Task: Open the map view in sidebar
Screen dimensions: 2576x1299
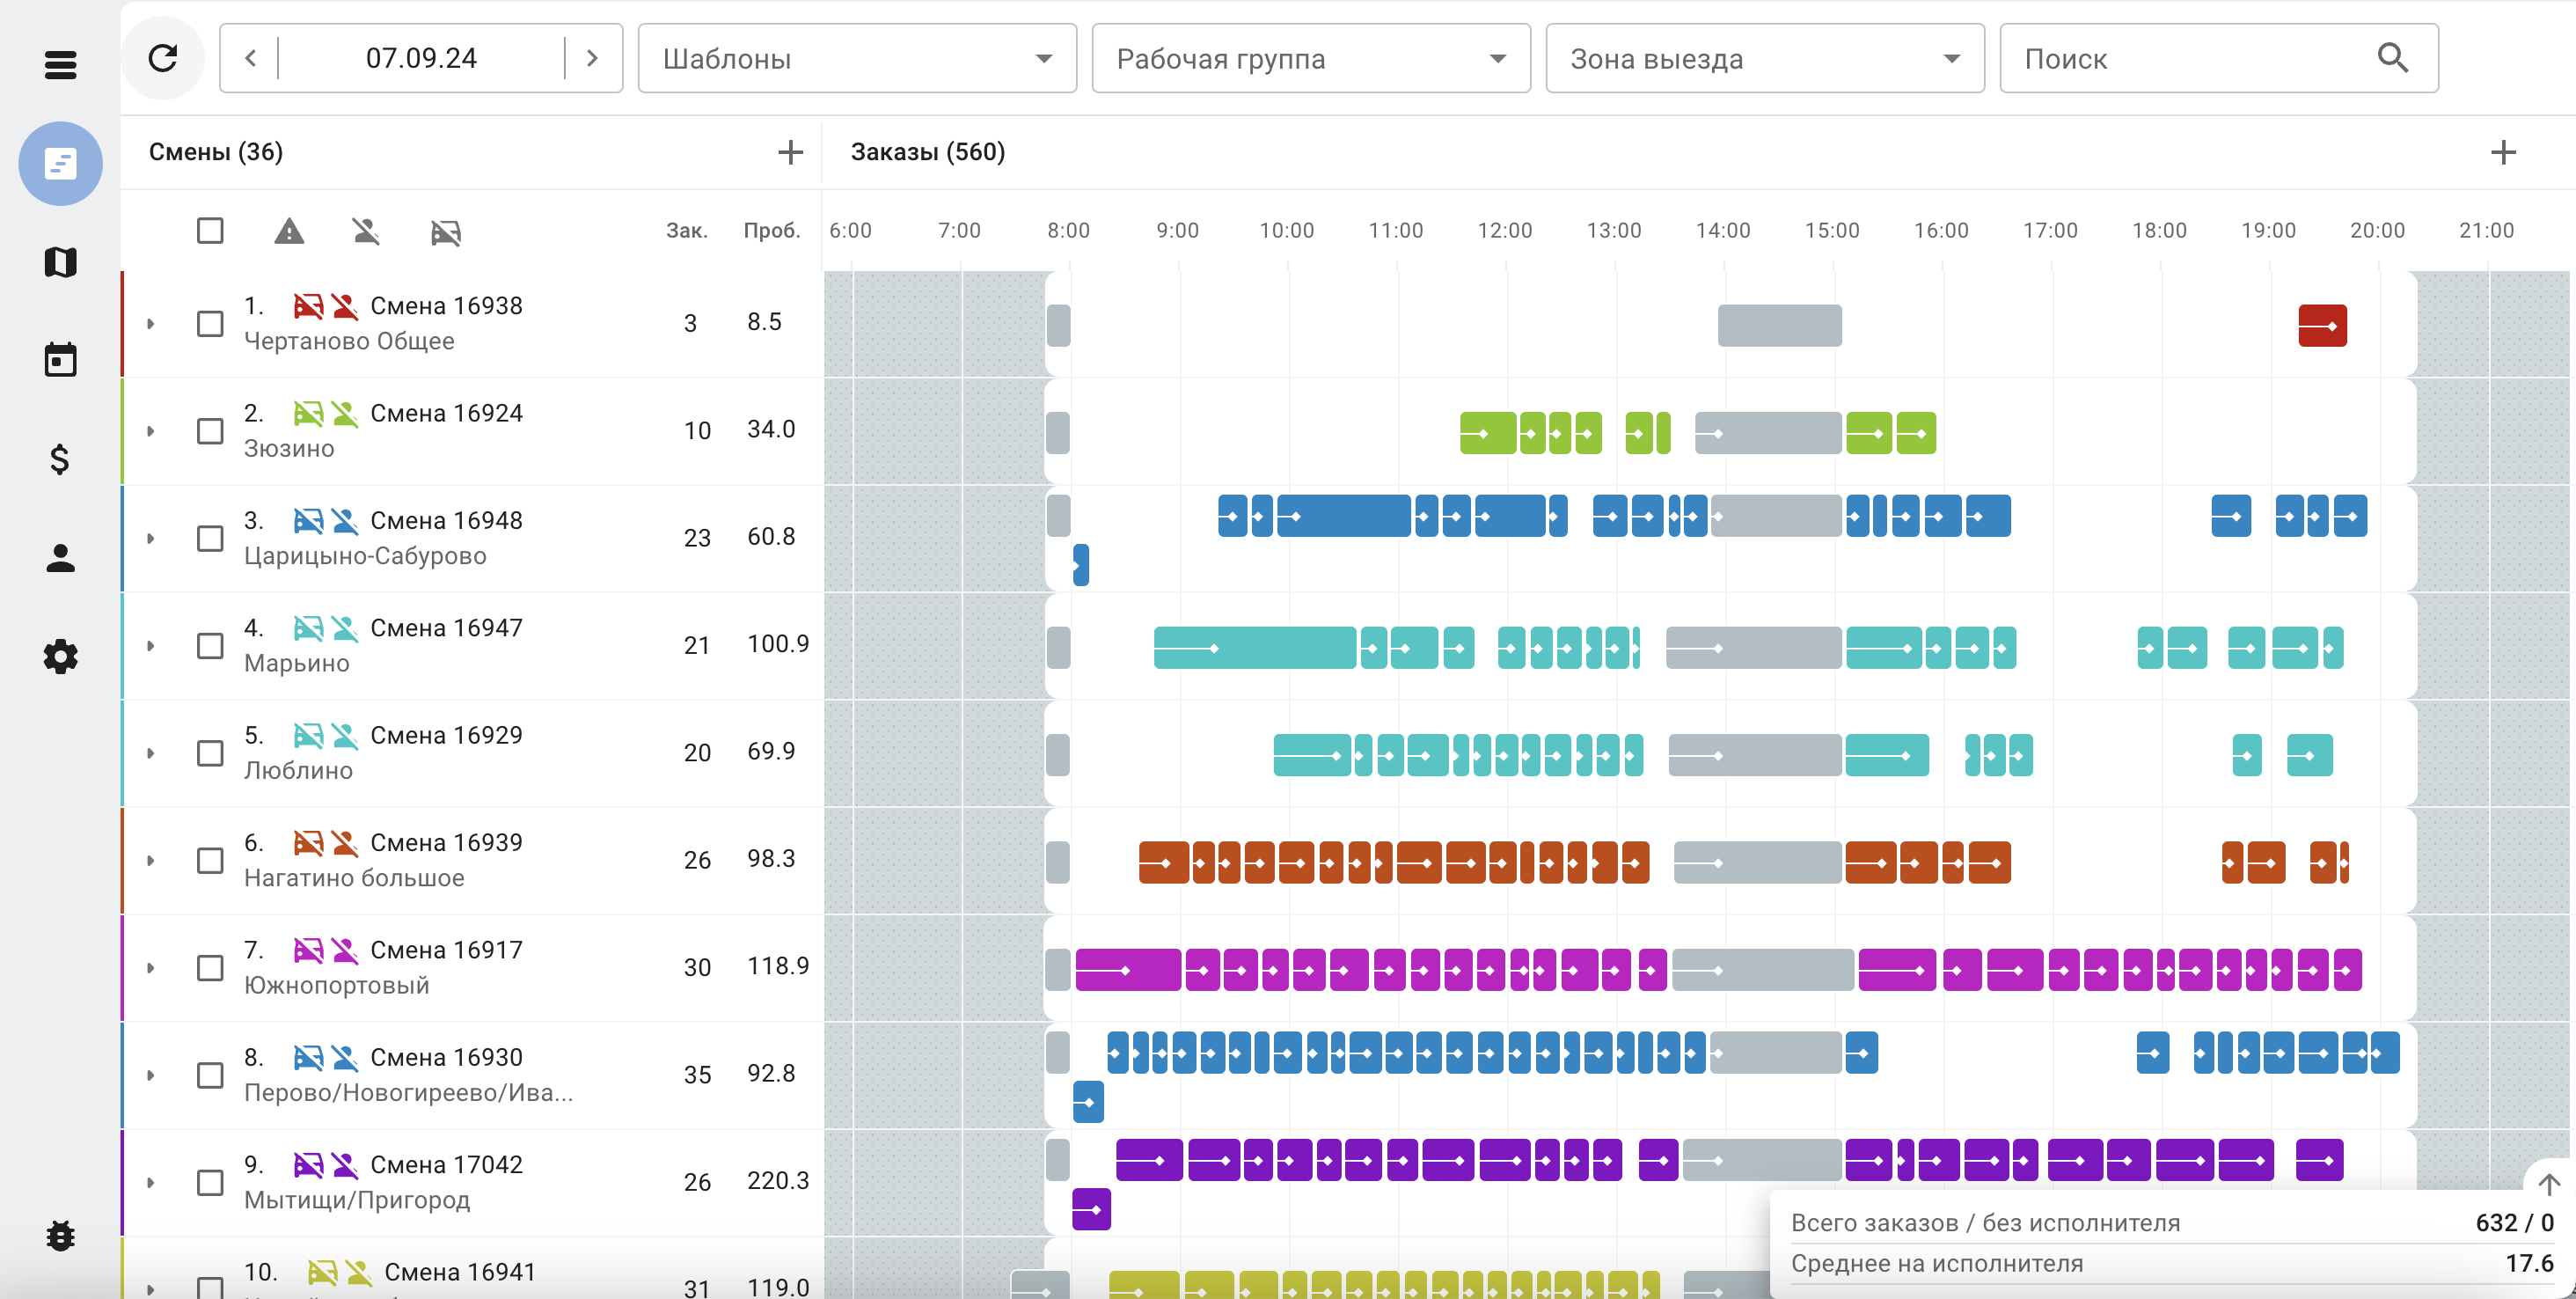Action: [x=60, y=262]
